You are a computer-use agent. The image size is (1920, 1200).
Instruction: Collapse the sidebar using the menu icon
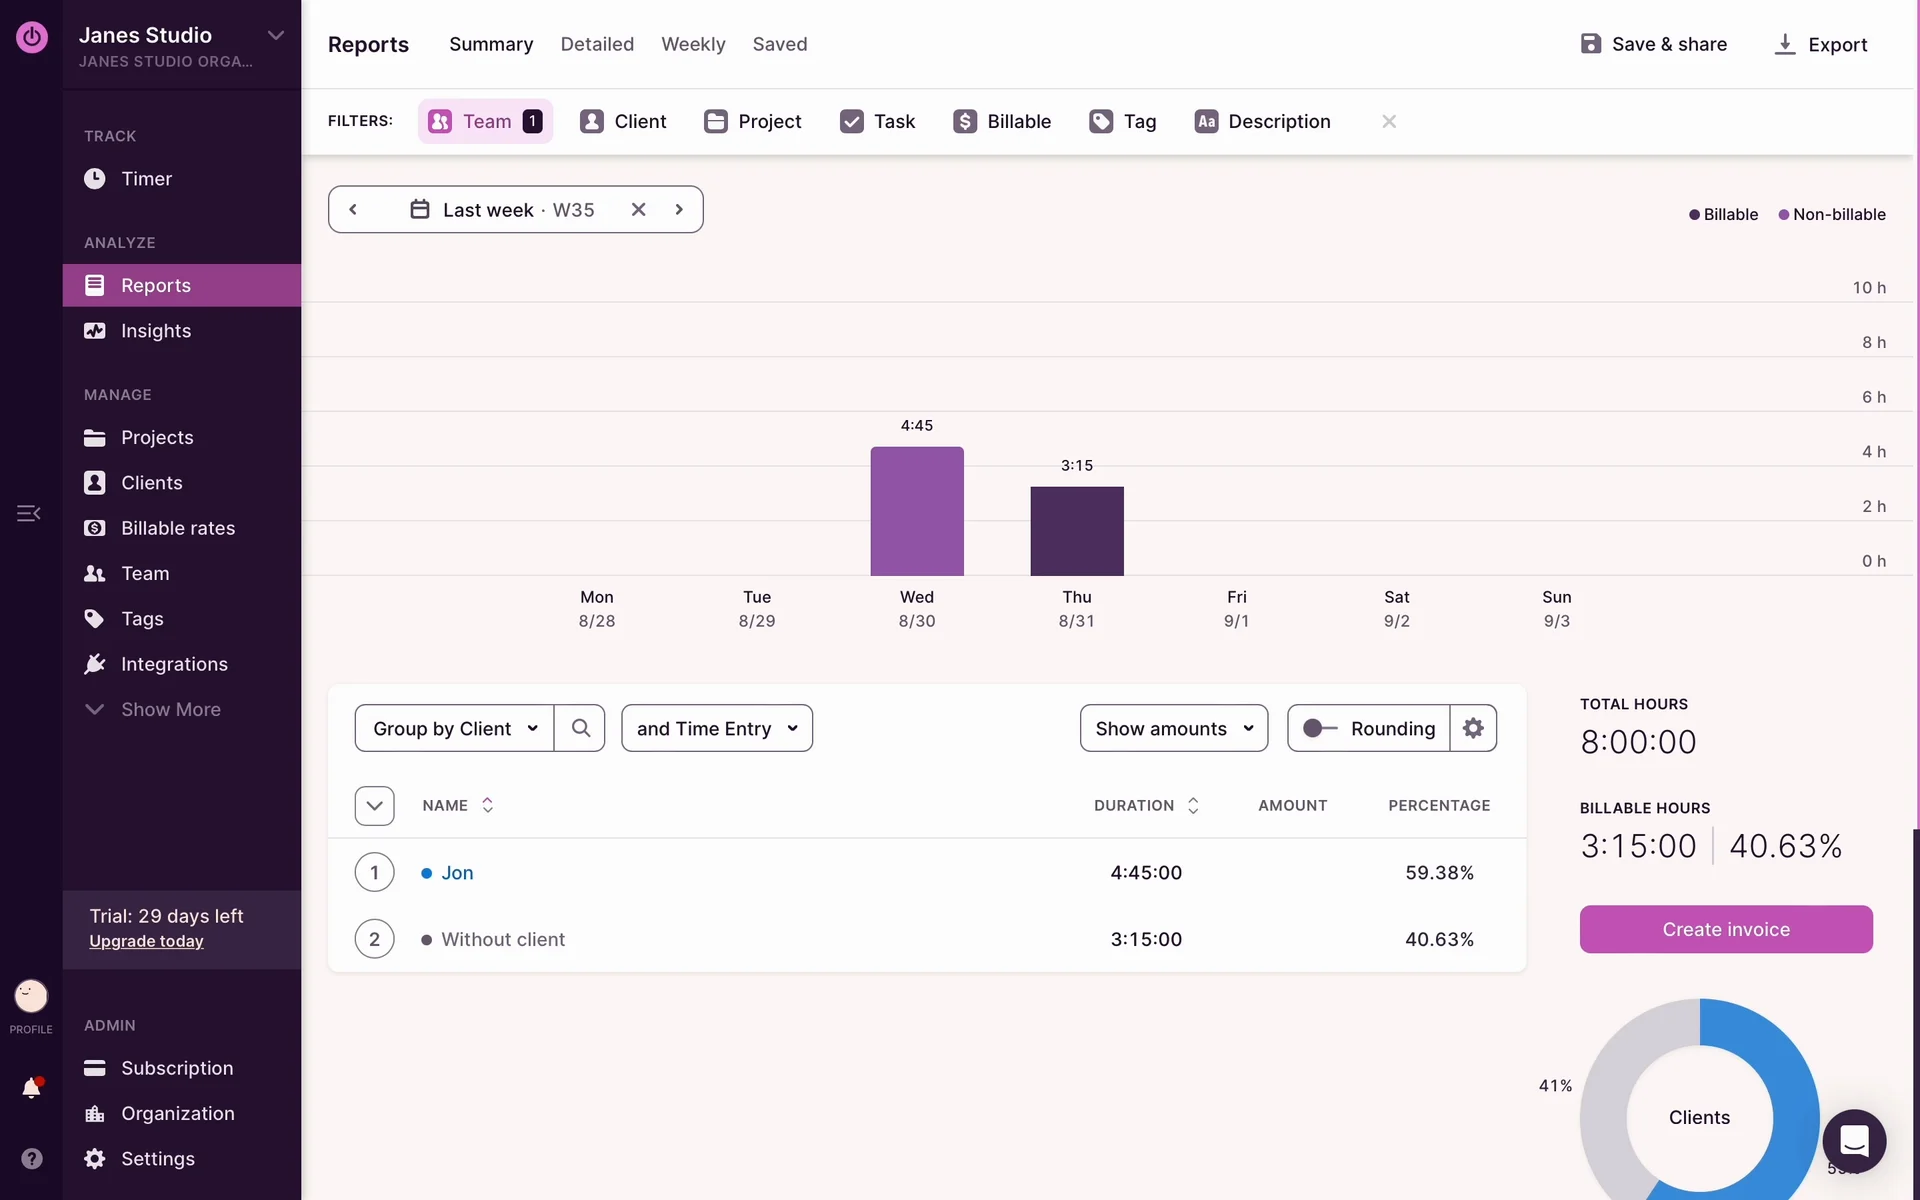28,513
